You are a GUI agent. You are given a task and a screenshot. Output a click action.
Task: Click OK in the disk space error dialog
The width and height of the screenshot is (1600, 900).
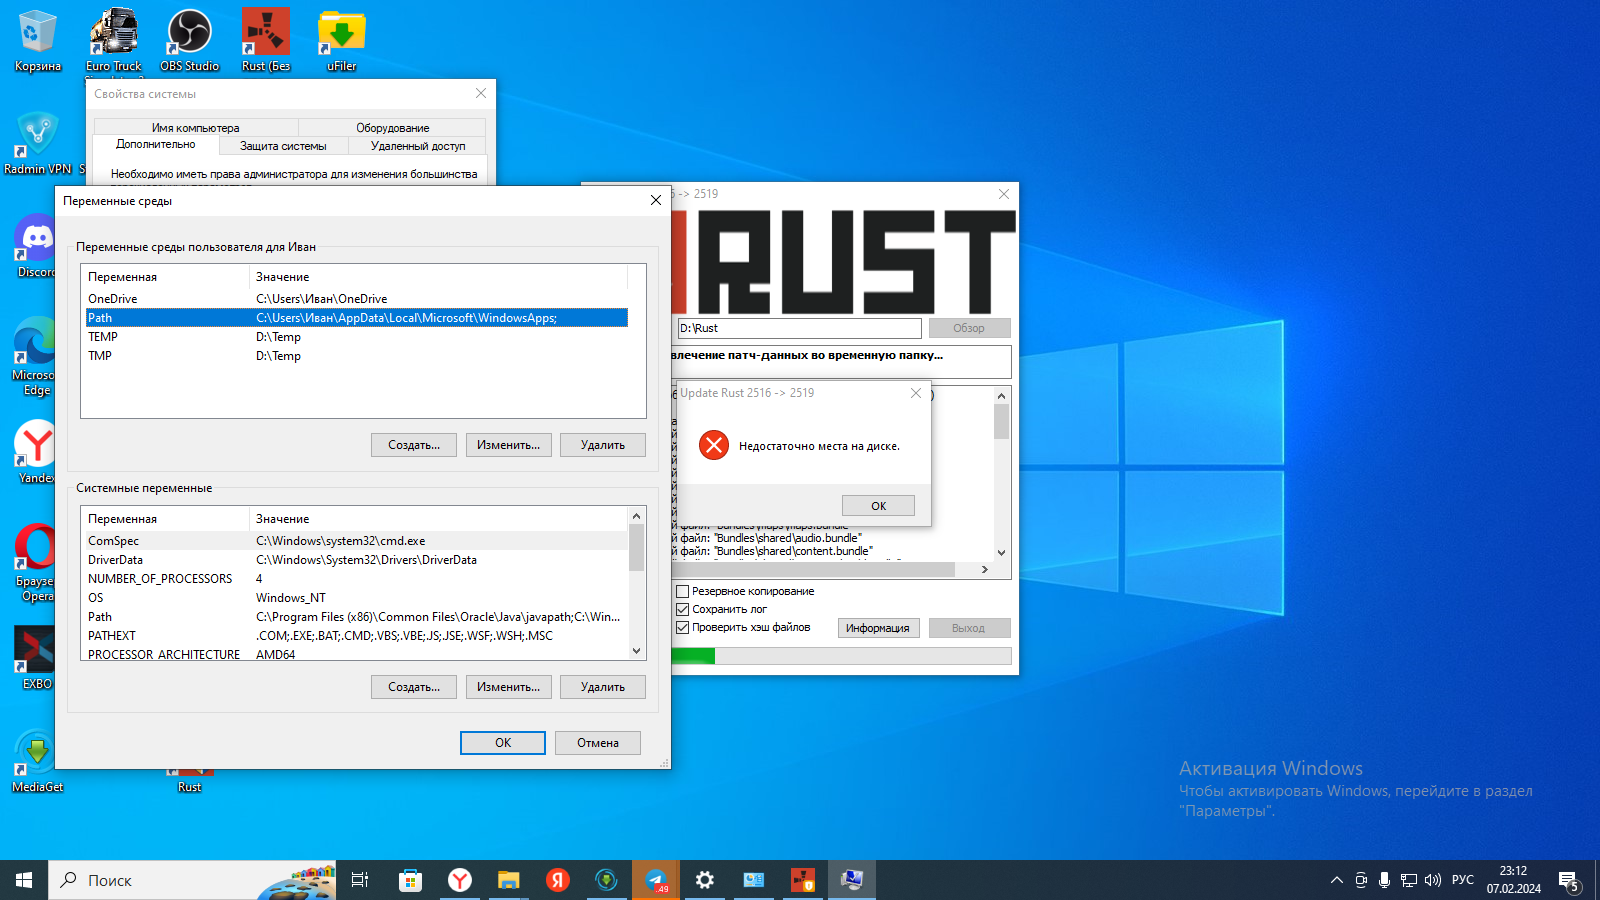pyautogui.click(x=878, y=506)
